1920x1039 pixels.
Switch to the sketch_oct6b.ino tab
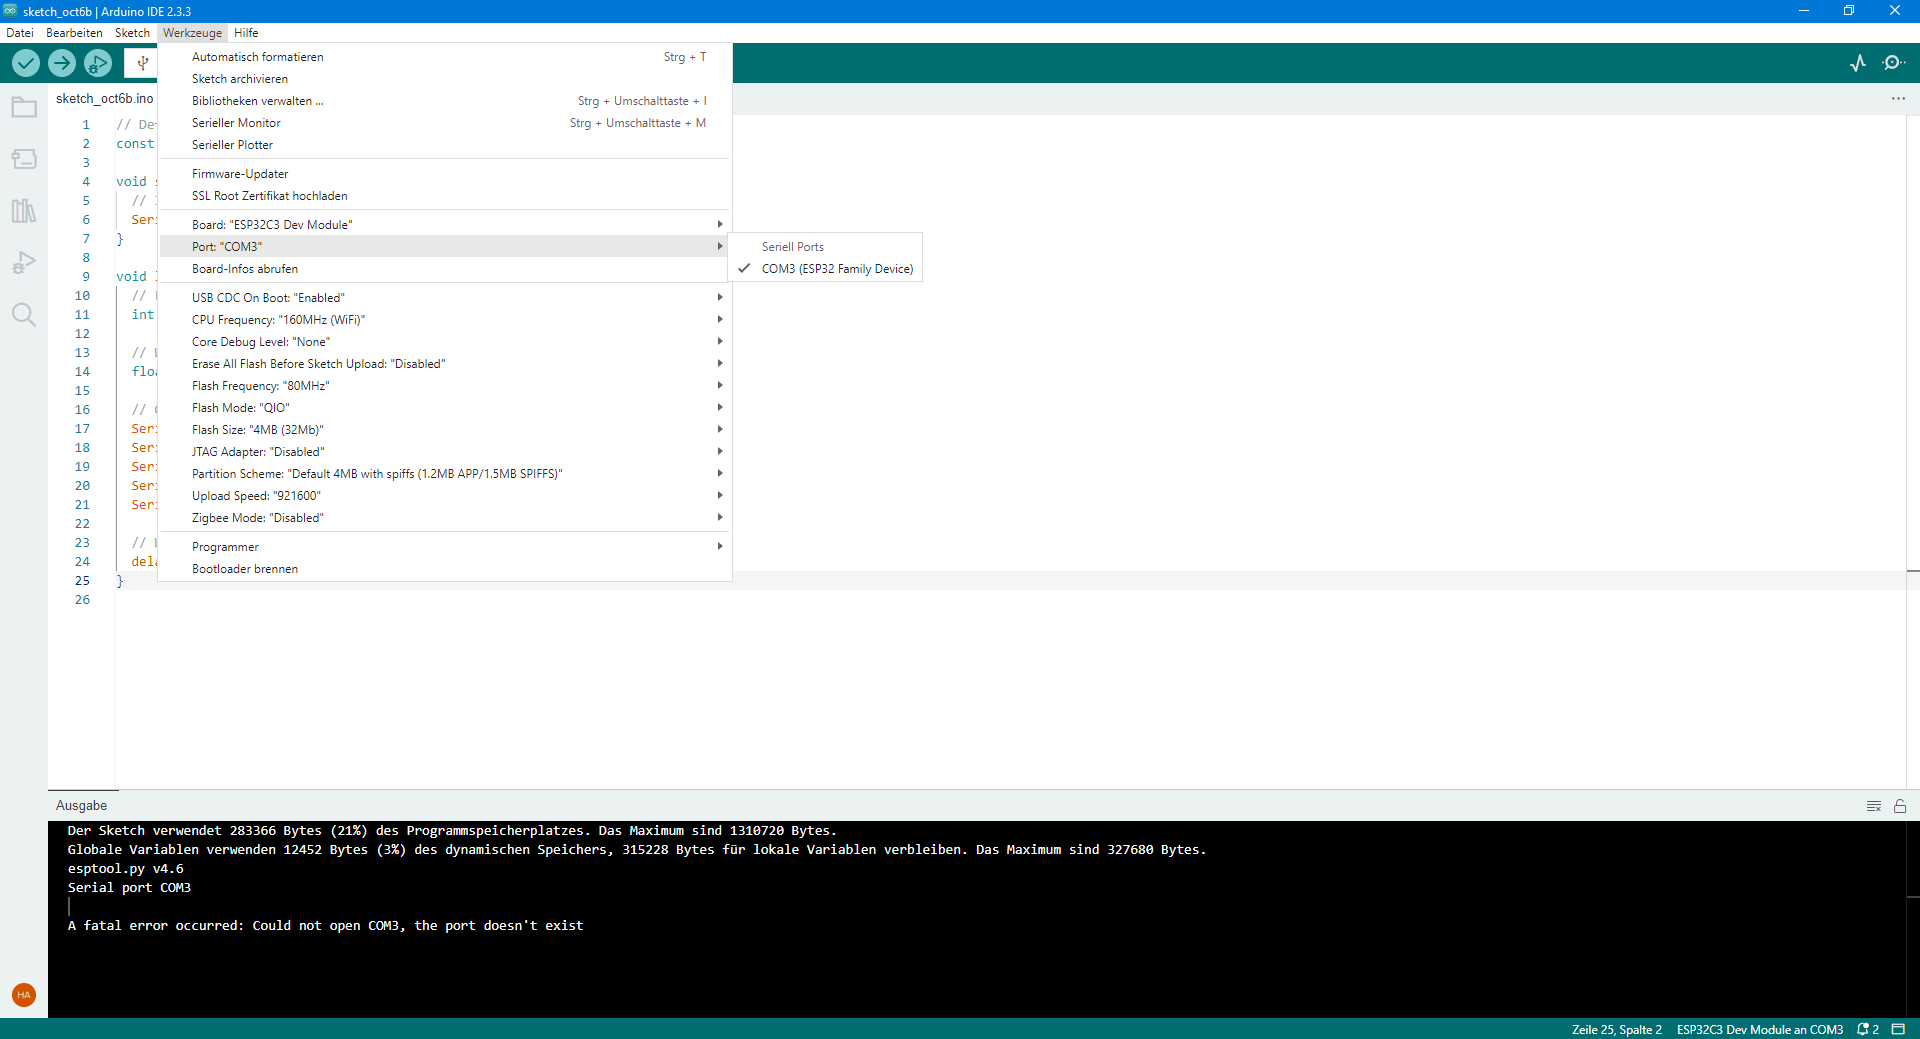[105, 98]
